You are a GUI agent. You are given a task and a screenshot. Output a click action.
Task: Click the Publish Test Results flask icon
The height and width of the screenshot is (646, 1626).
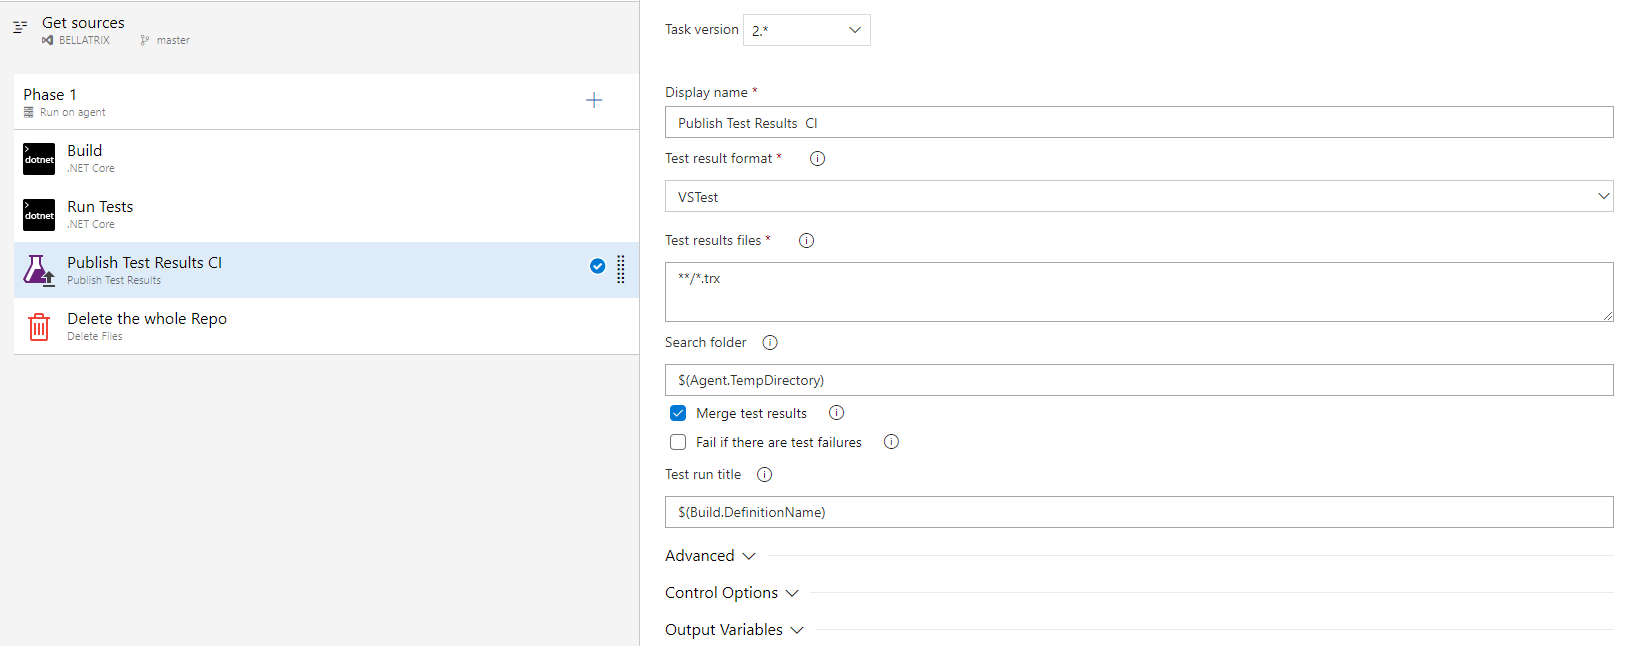coord(39,270)
